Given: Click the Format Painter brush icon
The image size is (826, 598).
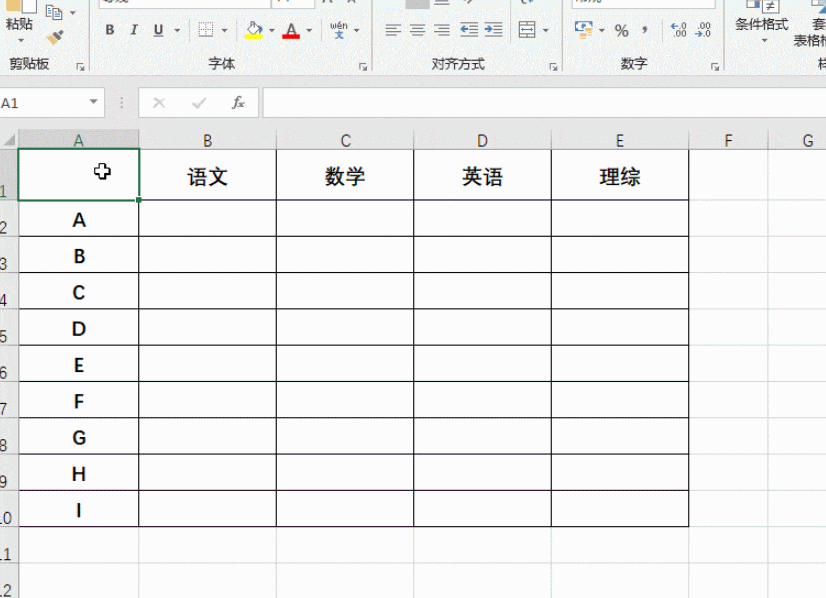Looking at the screenshot, I should point(55,37).
